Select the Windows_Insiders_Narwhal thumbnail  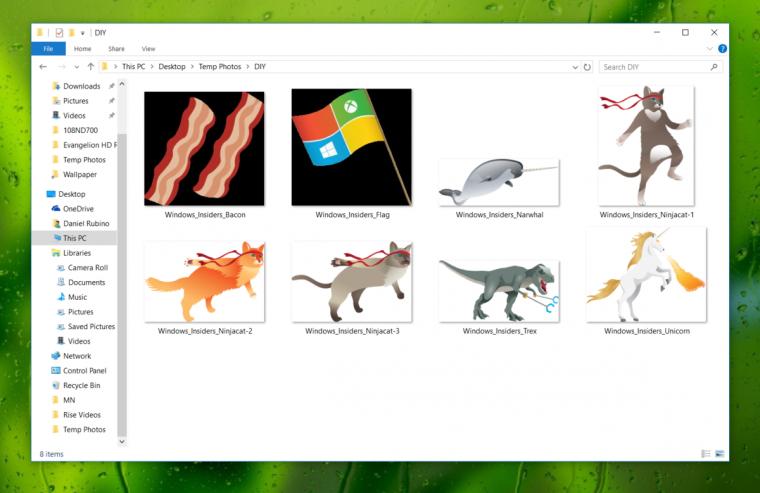tap(499, 182)
